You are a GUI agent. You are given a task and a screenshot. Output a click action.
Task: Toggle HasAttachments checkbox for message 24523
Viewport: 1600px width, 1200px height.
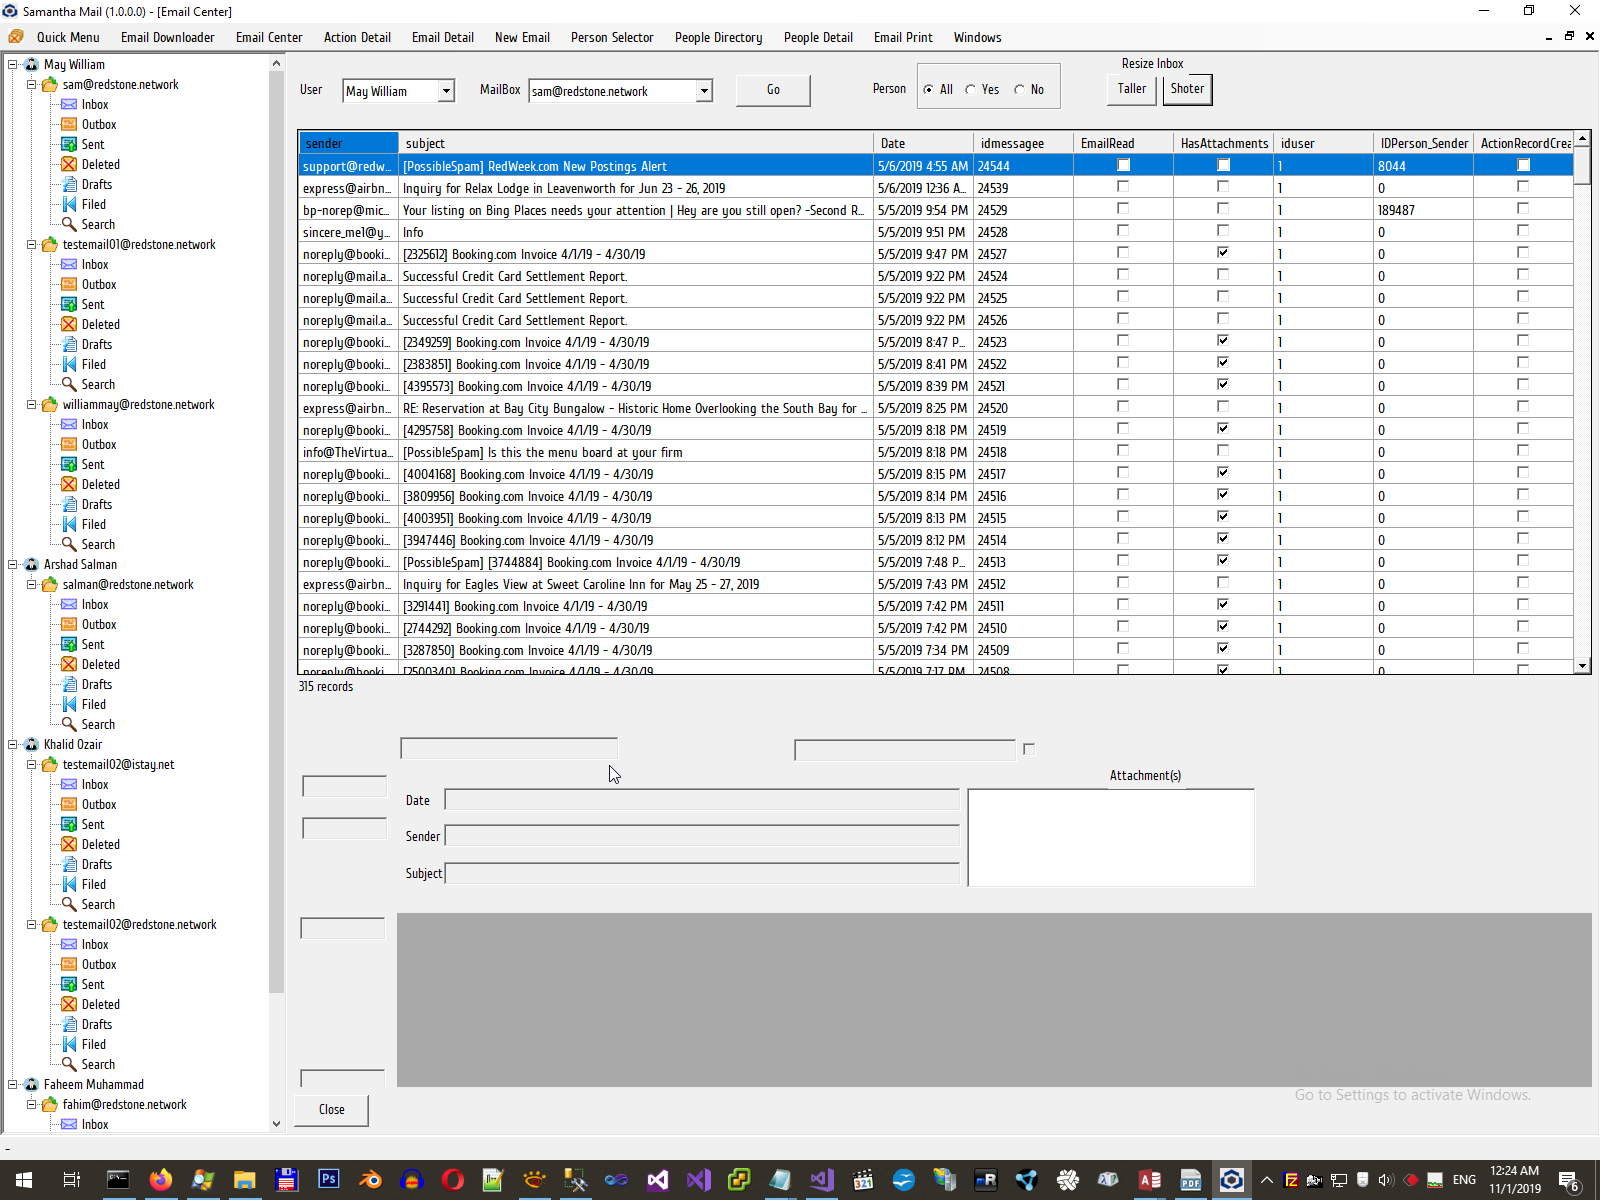tap(1223, 341)
